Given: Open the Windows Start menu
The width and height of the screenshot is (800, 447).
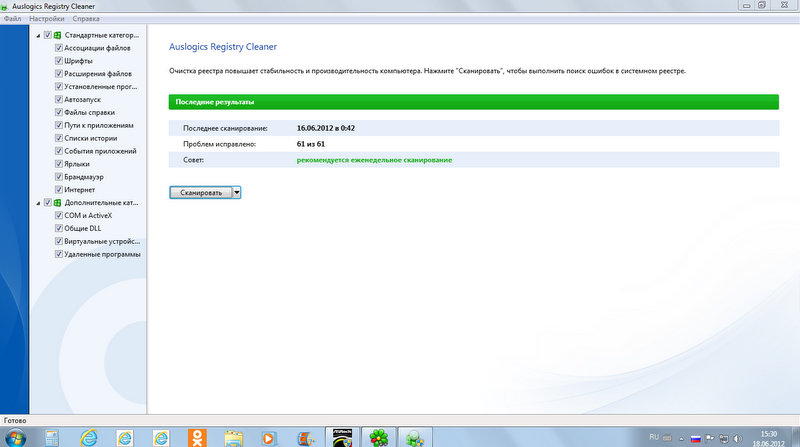Looking at the screenshot, I should tap(15, 438).
